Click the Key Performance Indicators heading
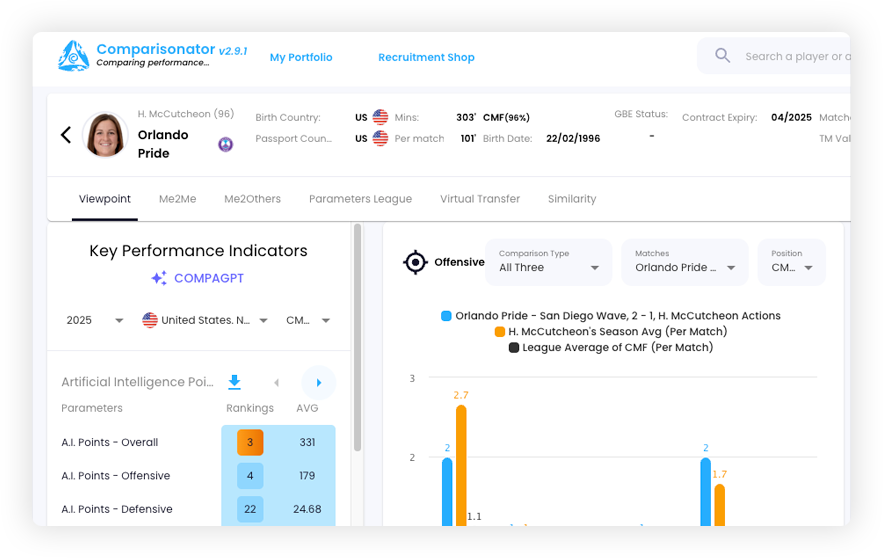The height and width of the screenshot is (558, 883). click(198, 251)
